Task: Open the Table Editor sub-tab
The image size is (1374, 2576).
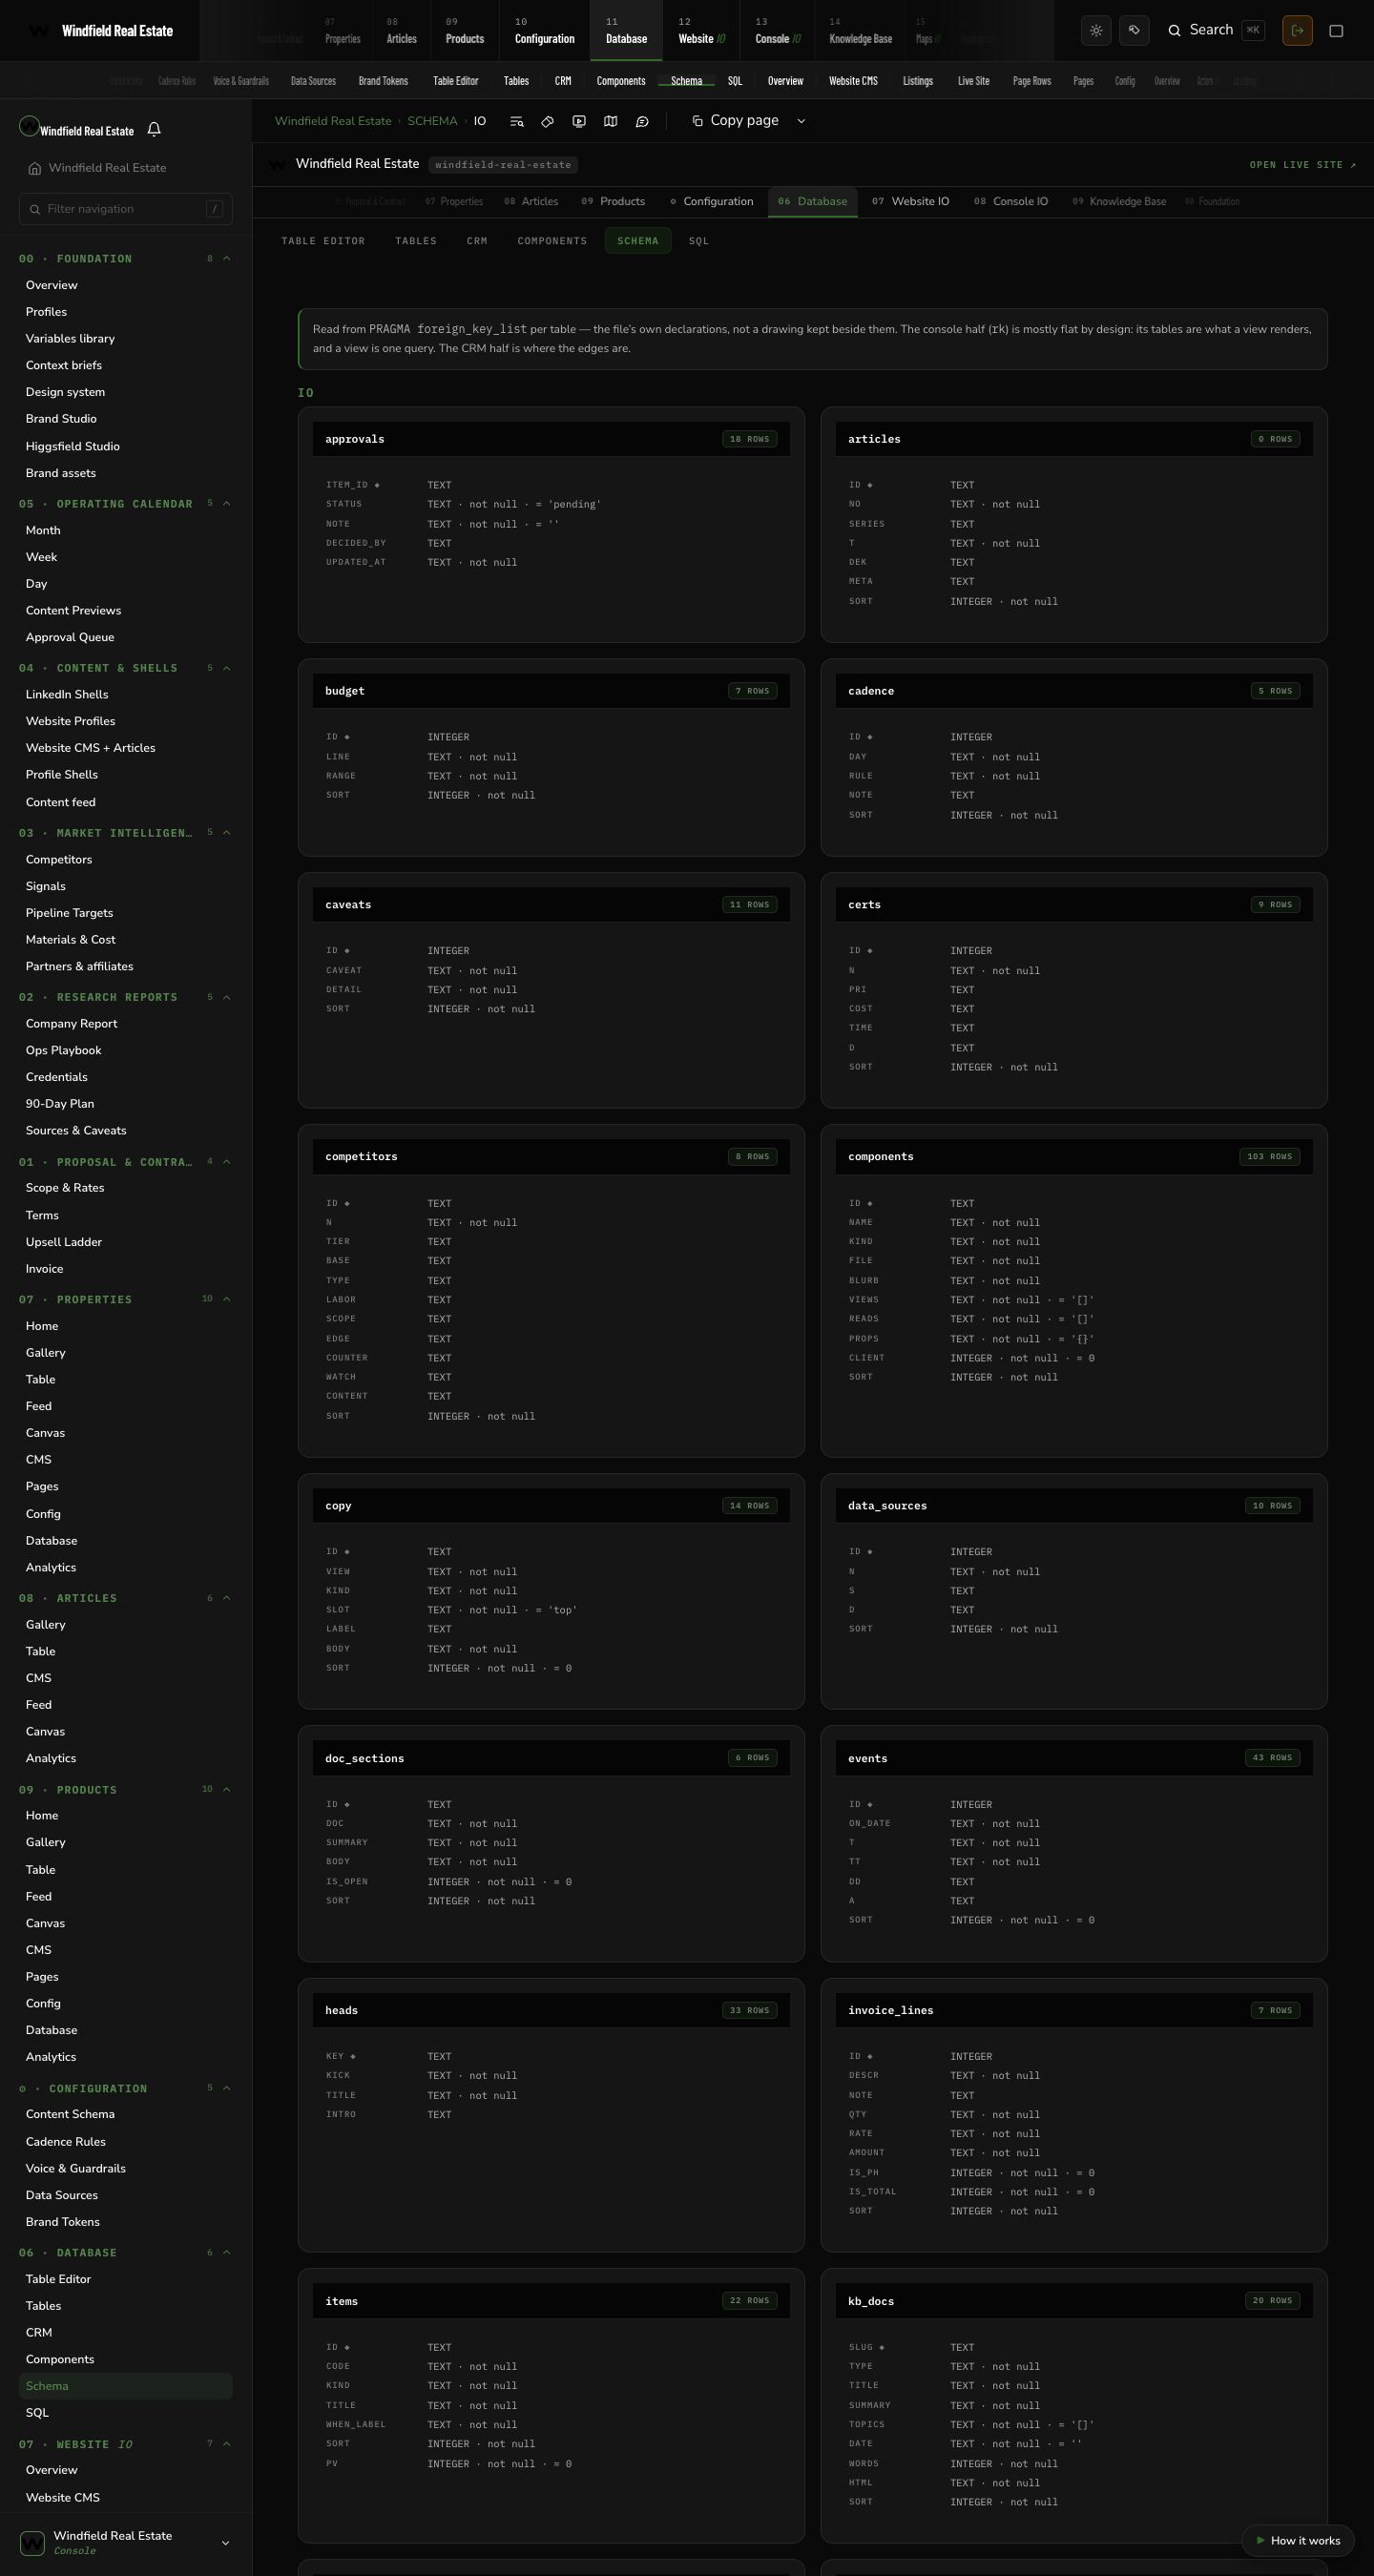Action: pyautogui.click(x=323, y=241)
